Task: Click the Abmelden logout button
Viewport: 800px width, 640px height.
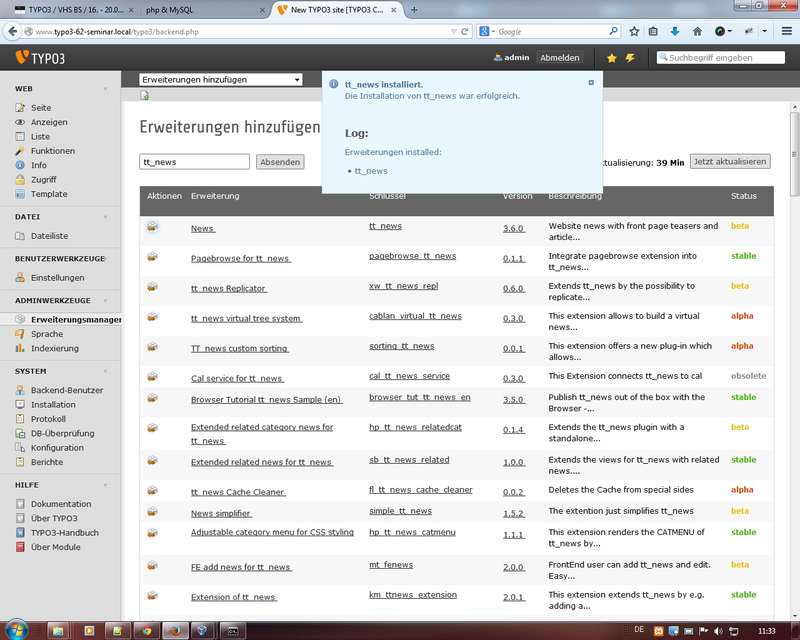Action: (560, 58)
